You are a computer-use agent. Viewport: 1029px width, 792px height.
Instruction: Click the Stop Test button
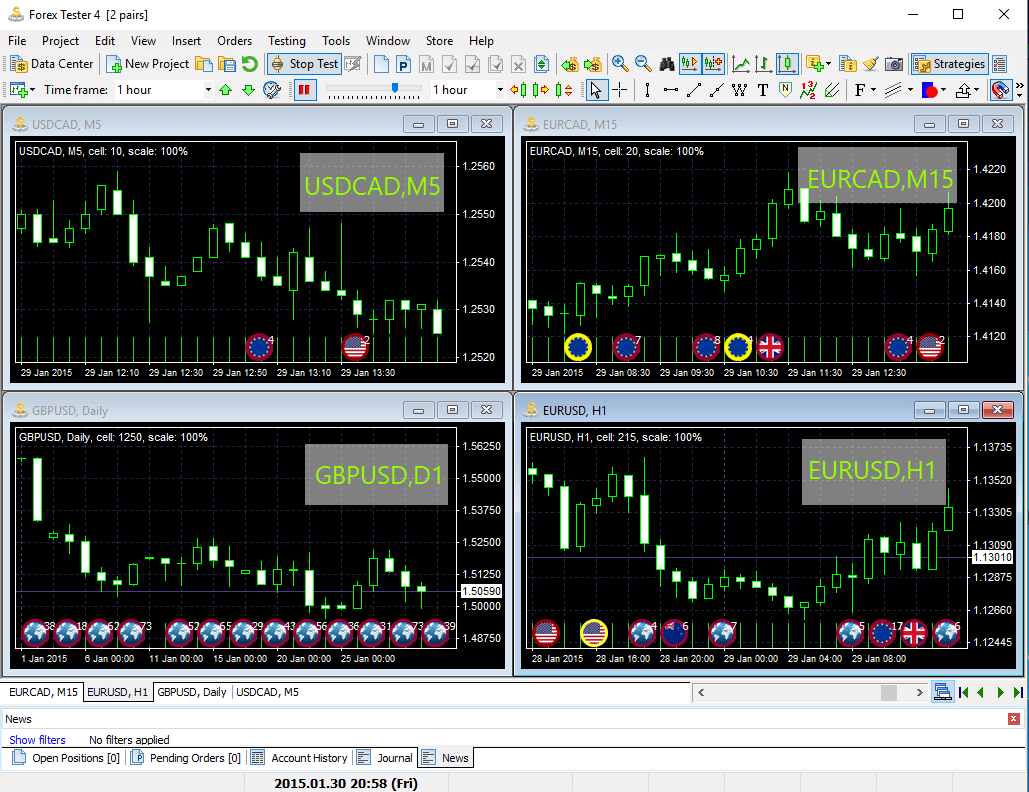(304, 64)
